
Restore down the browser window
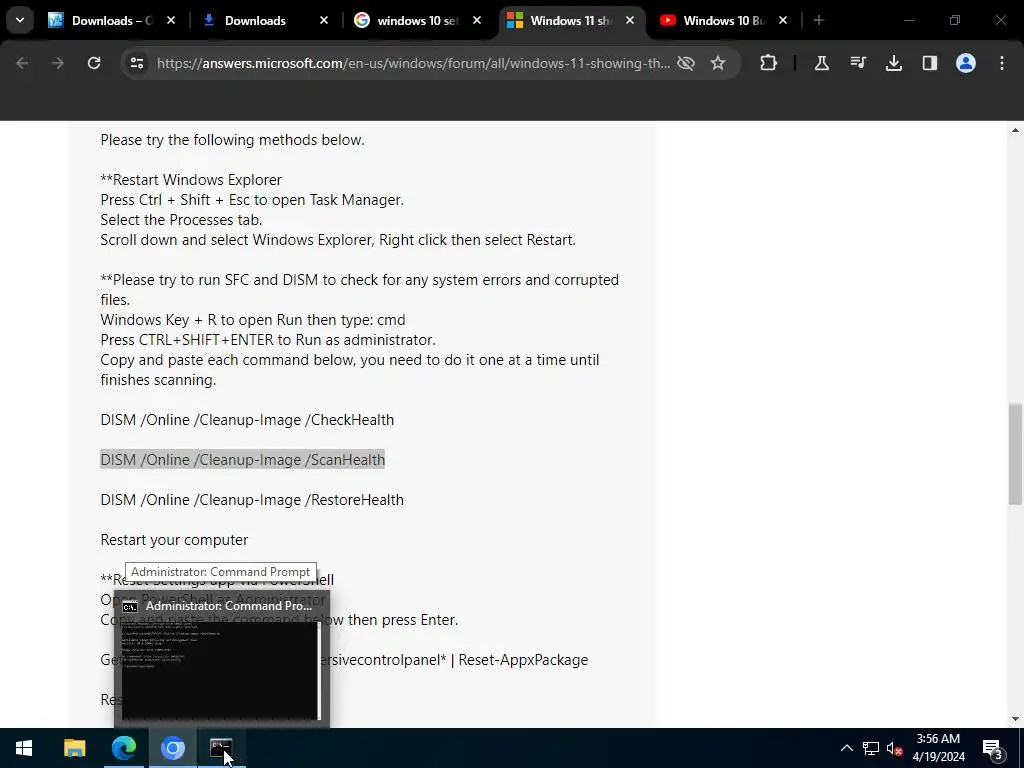tap(955, 20)
